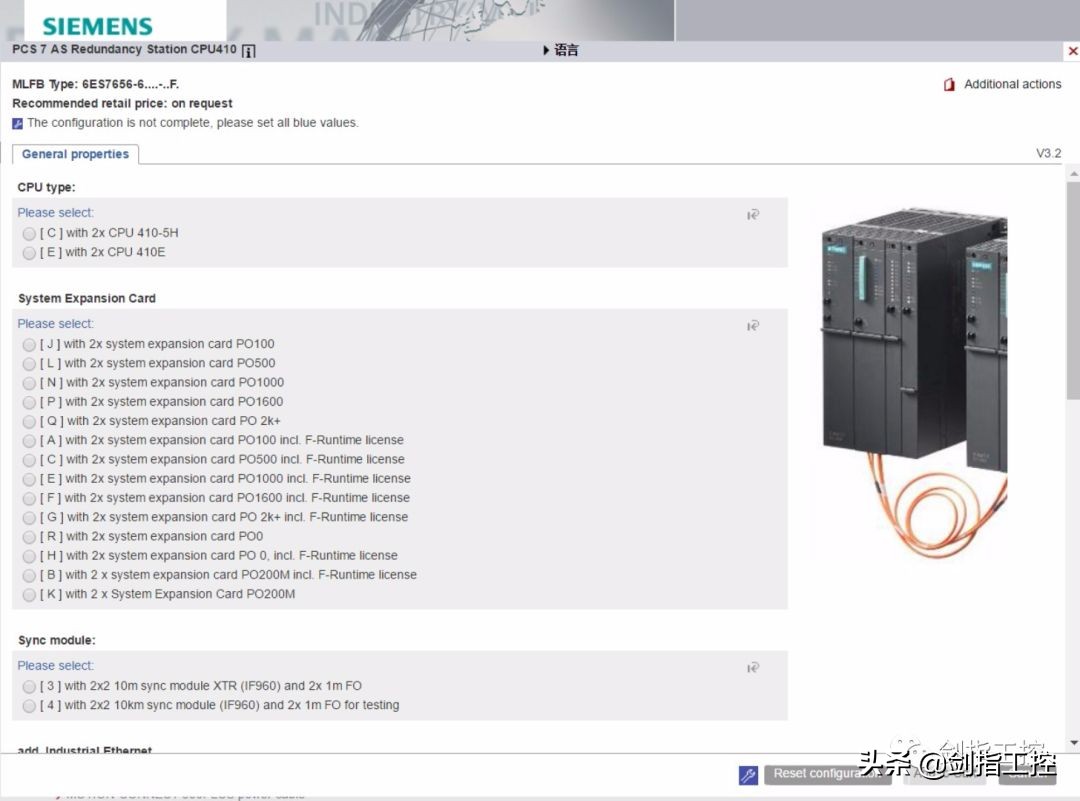1080x801 pixels.
Task: Click "Please select:" under CPU type
Action: 56,213
